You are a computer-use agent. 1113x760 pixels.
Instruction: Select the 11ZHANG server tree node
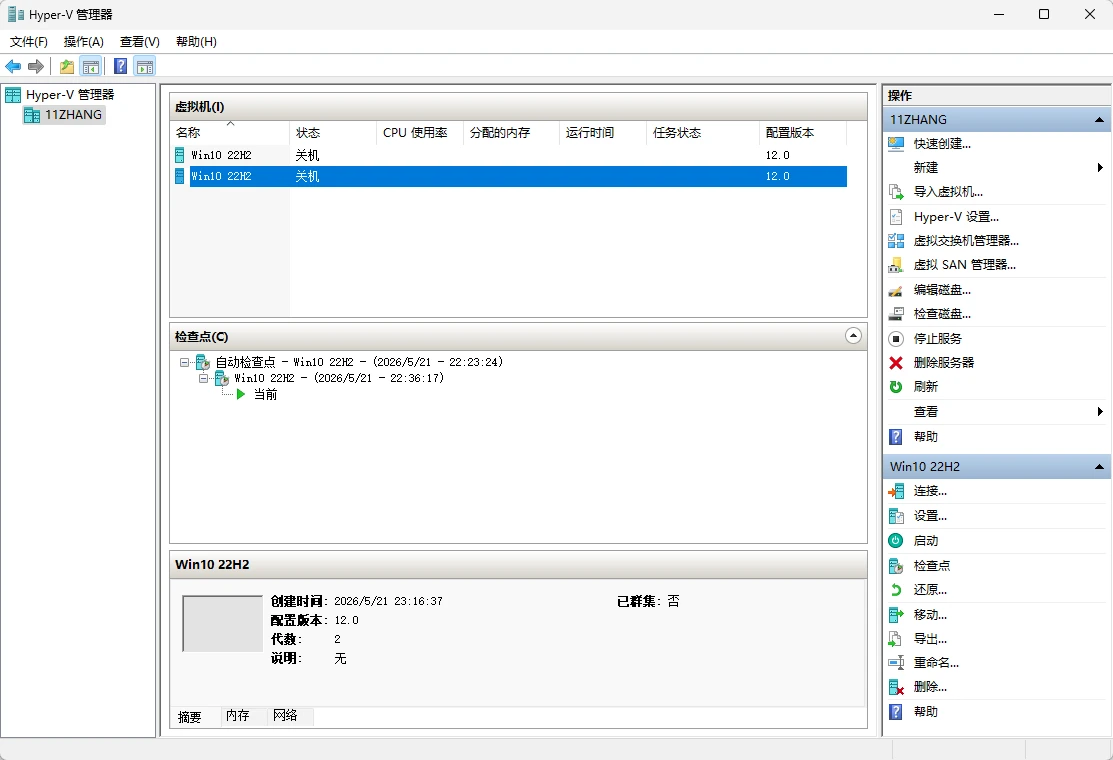(73, 115)
